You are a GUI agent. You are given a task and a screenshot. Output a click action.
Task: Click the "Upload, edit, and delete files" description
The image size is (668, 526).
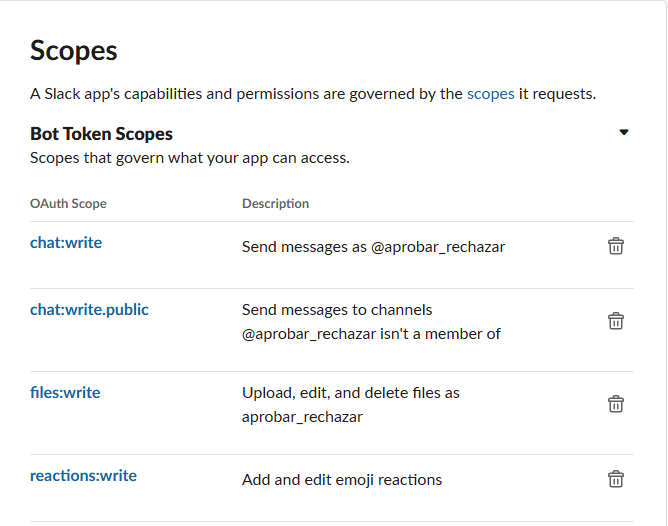(x=350, y=393)
